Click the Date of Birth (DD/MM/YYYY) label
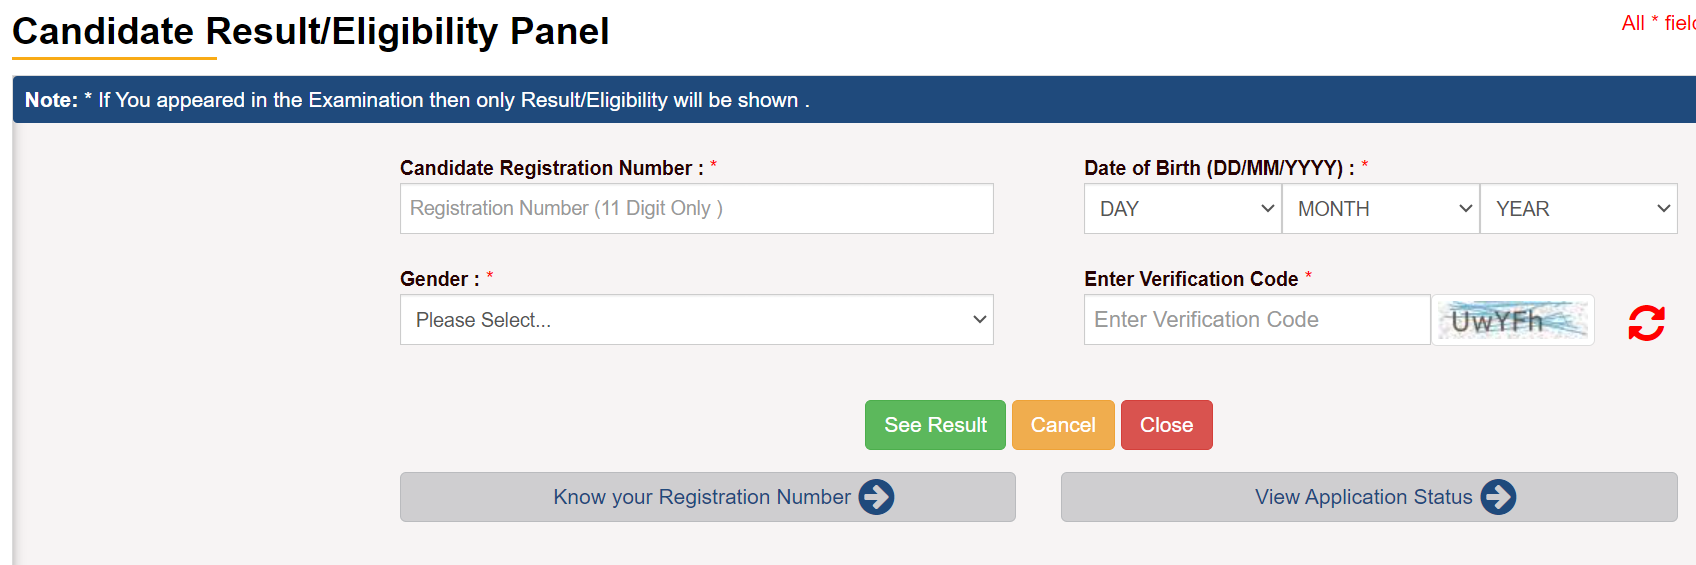 coord(1219,168)
